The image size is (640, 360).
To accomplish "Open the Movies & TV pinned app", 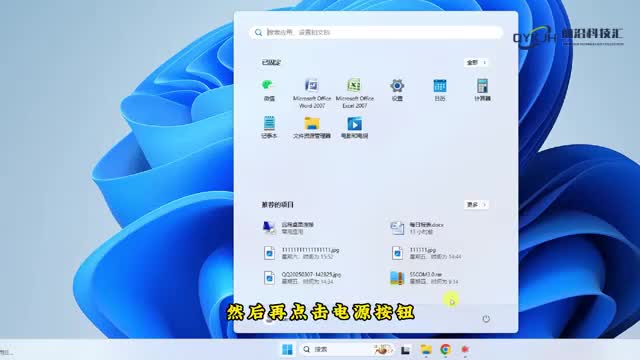I will pyautogui.click(x=354, y=127).
